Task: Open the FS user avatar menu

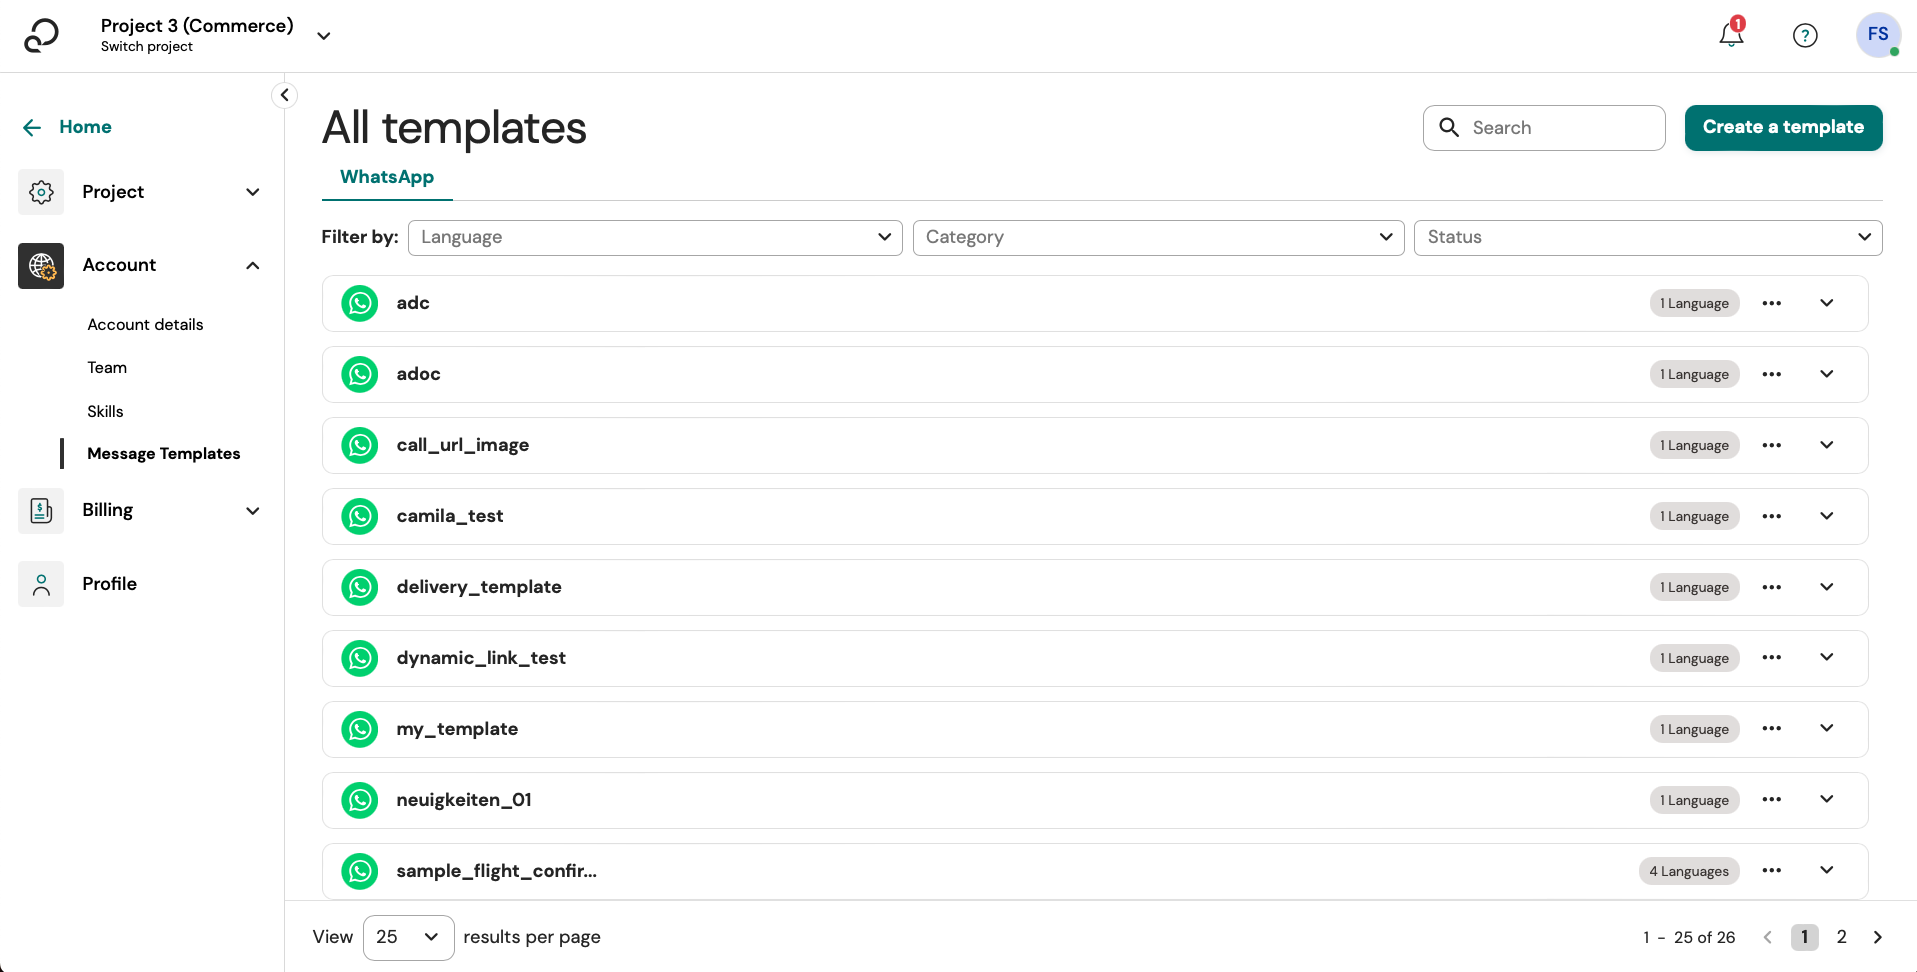Action: click(1878, 35)
